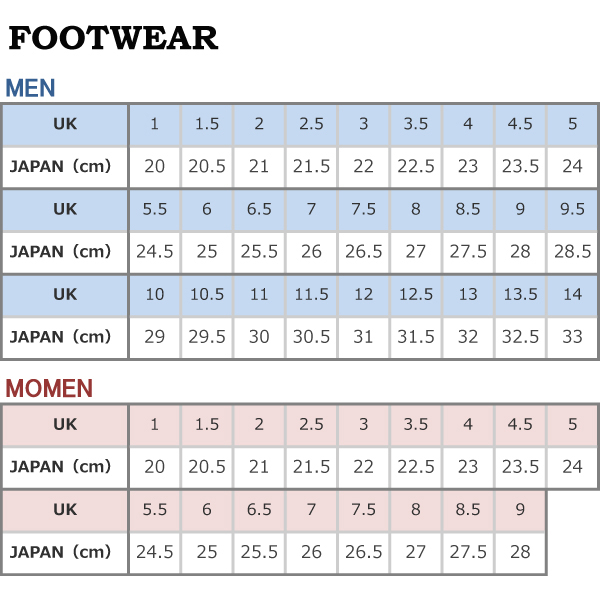Image resolution: width=600 pixels, height=600 pixels.
Task: Click men's Japan 31.5 cm cell
Action: pos(416,337)
